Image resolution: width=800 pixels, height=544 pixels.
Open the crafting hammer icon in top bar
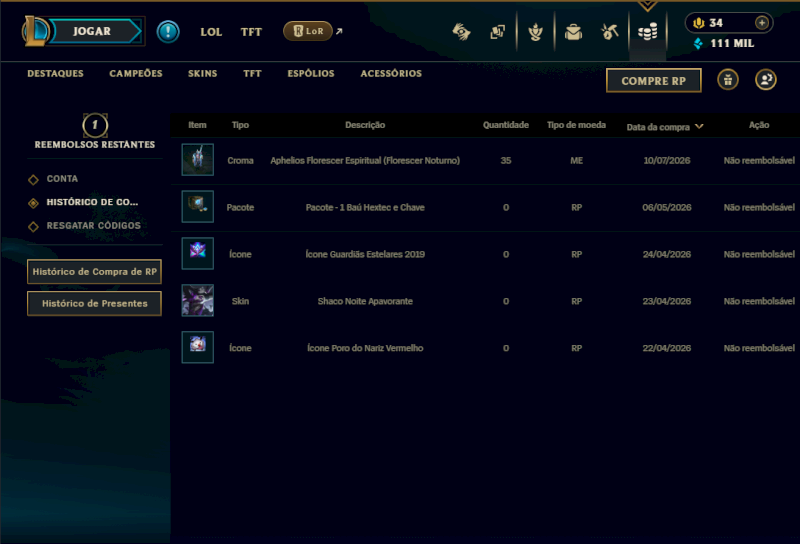(x=610, y=32)
